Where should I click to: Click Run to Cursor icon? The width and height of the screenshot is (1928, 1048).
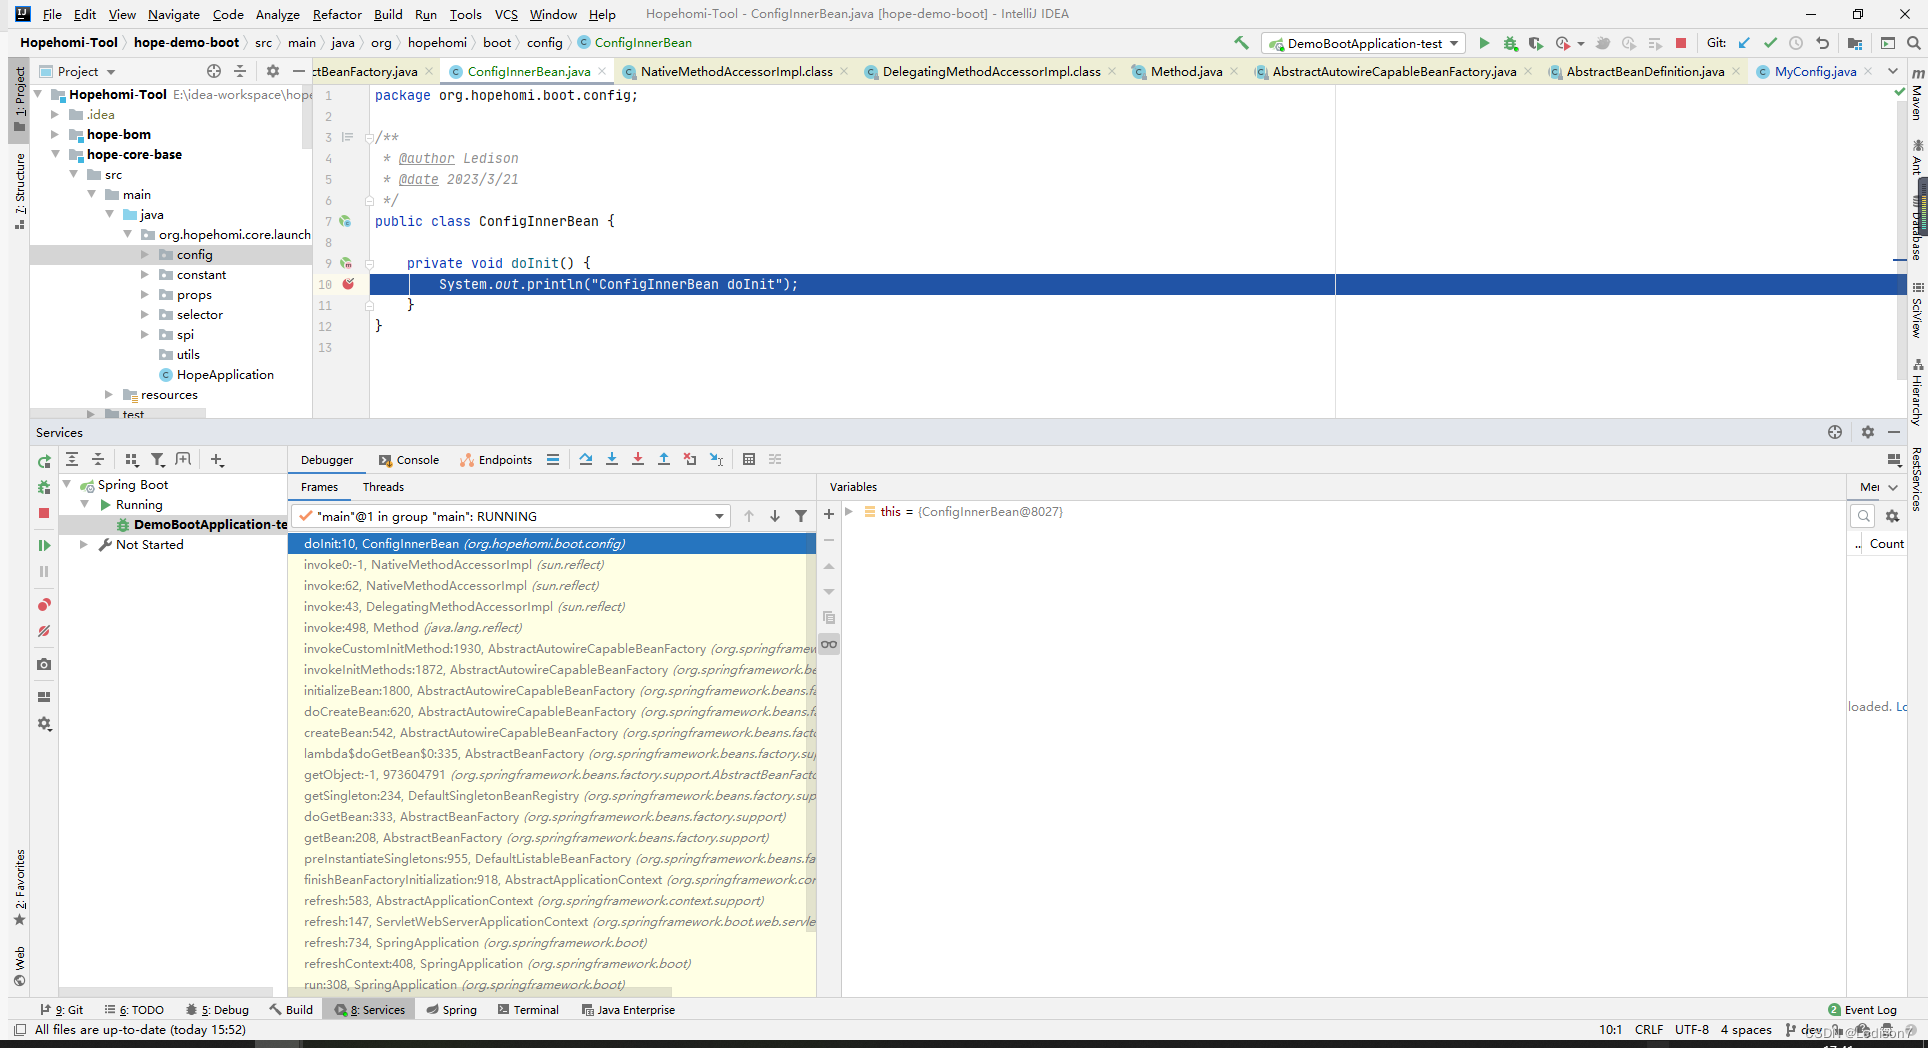[716, 459]
